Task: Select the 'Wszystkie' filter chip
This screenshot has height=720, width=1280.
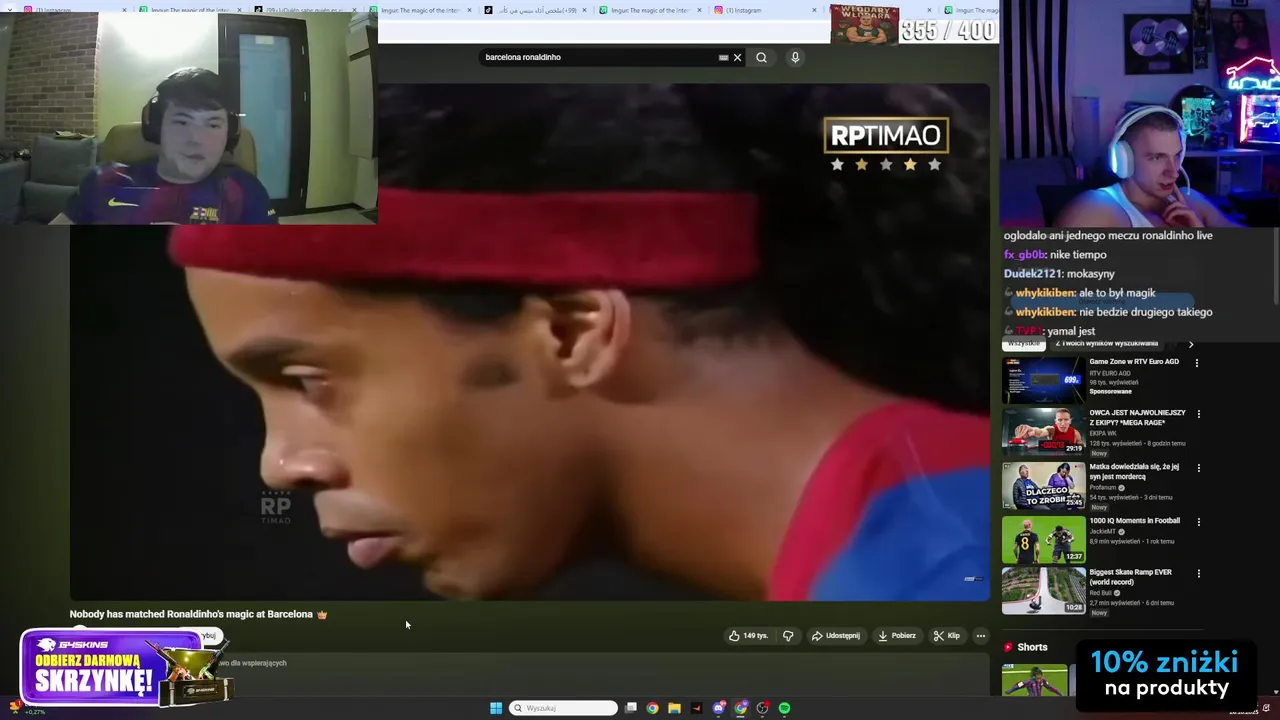Action: [1023, 344]
